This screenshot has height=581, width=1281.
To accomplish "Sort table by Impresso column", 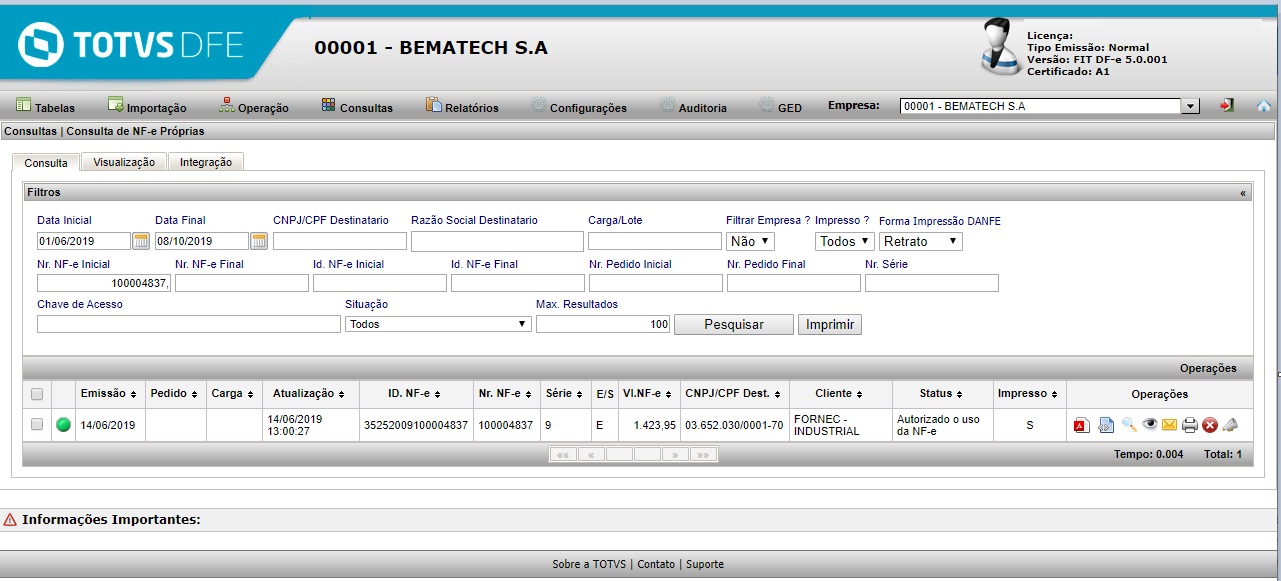I will [x=1029, y=394].
